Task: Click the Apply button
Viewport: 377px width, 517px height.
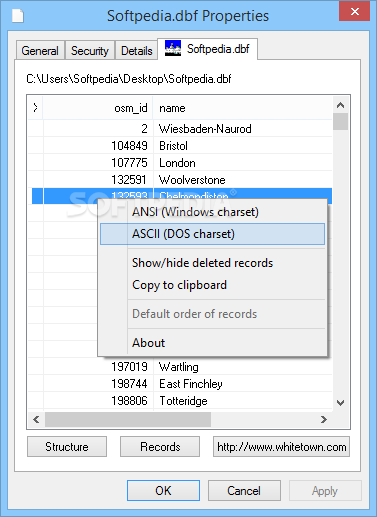Action: click(325, 491)
